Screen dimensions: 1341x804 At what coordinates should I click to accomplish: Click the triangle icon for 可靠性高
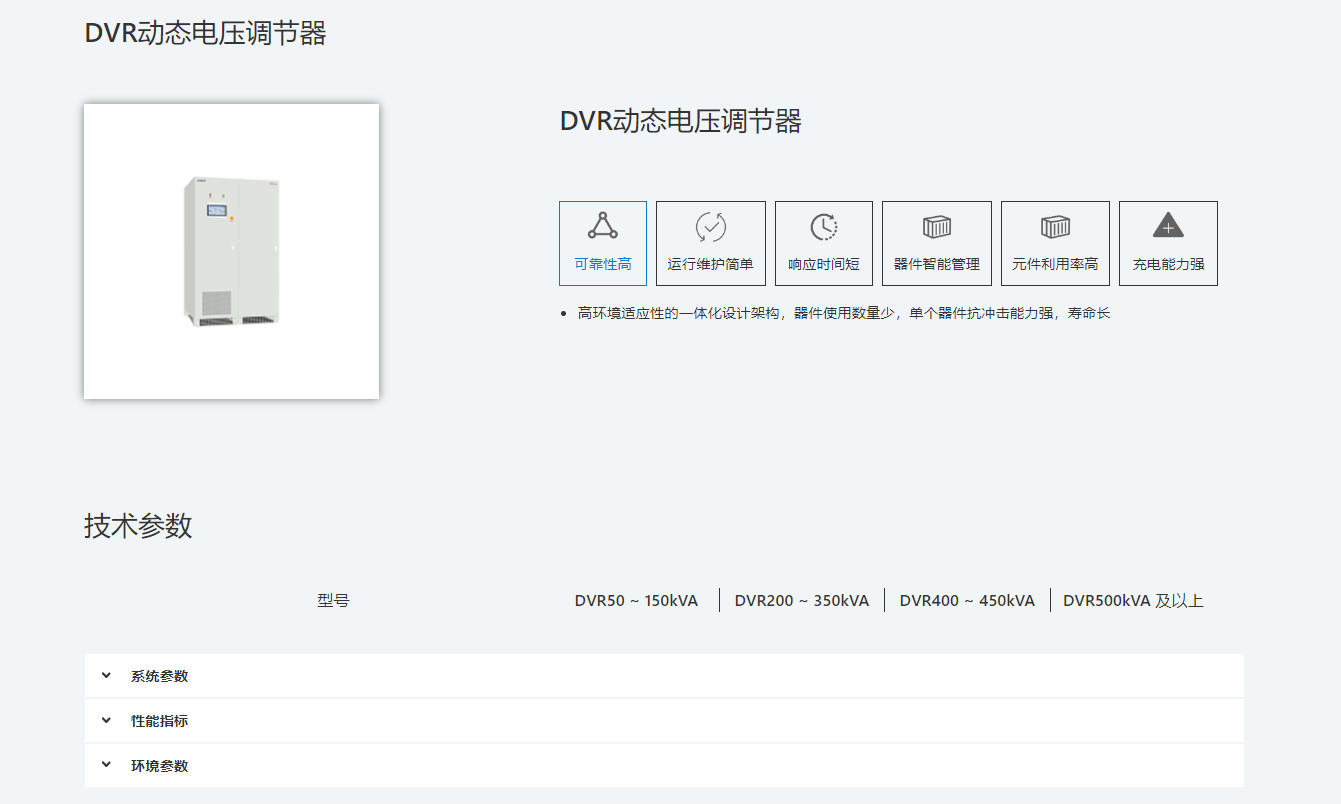(x=602, y=226)
